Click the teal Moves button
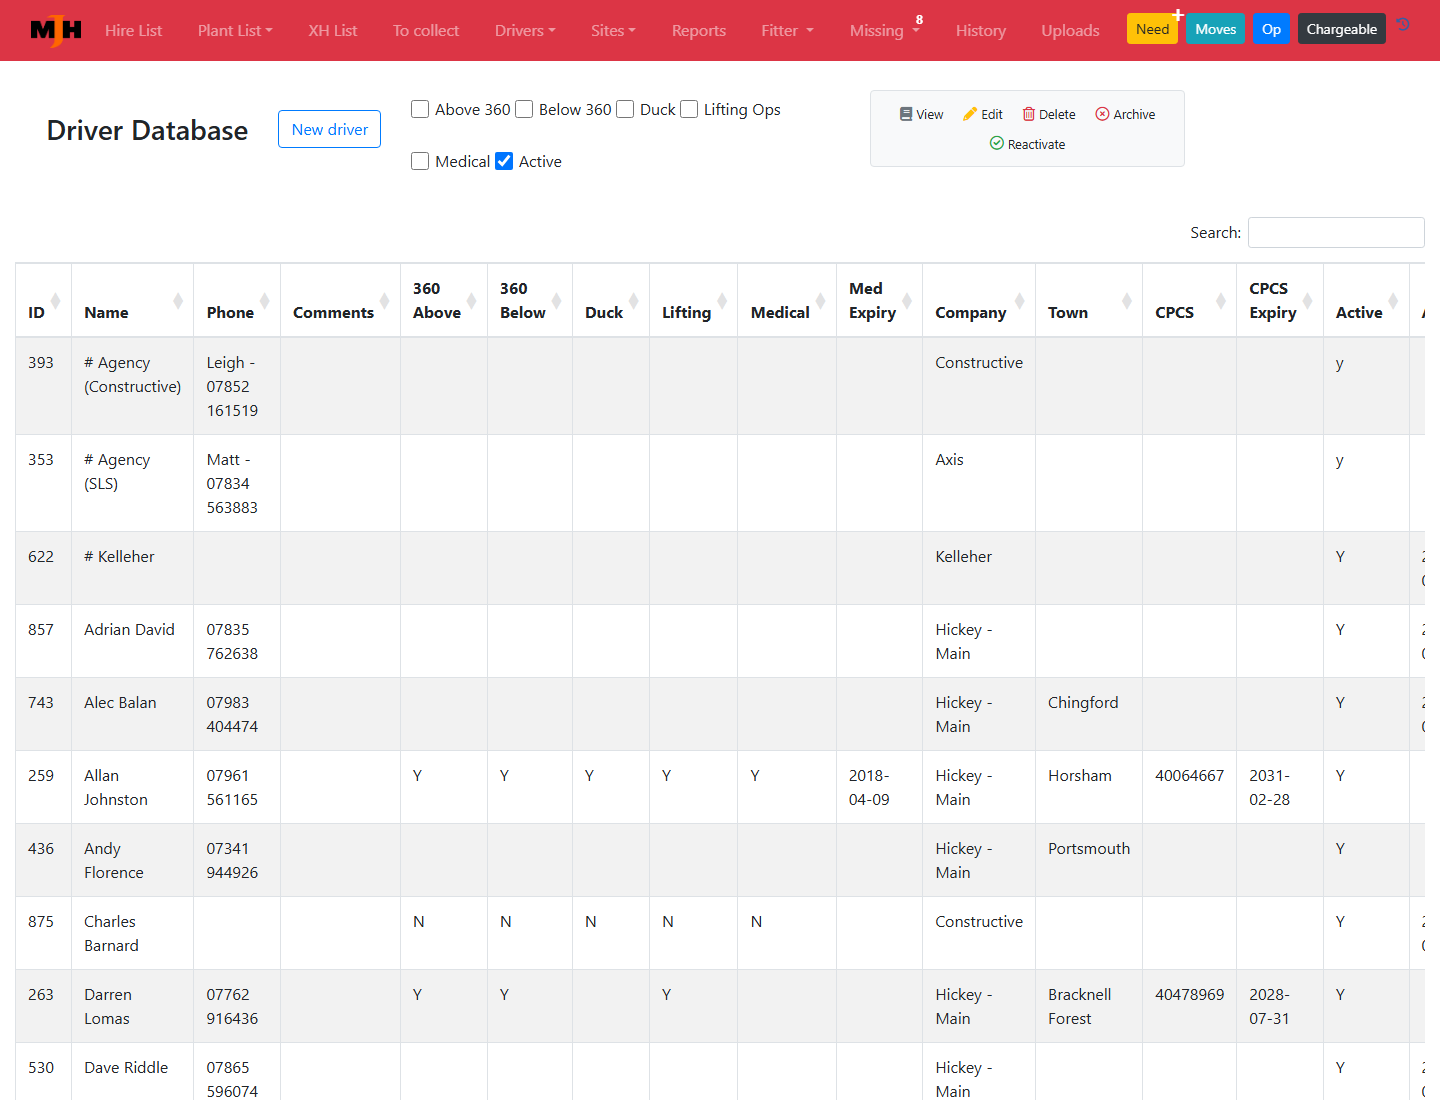This screenshot has height=1100, width=1440. 1216,29
